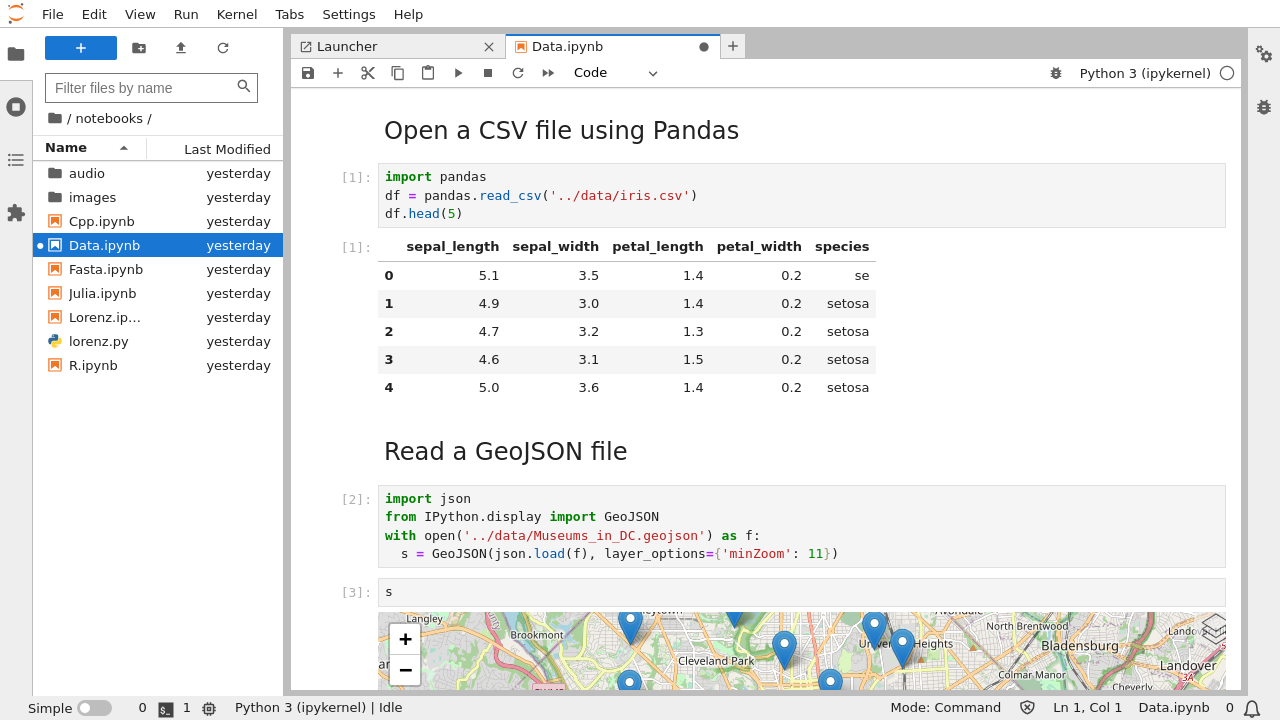Click the notebooks breadcrumb folder

pos(109,118)
